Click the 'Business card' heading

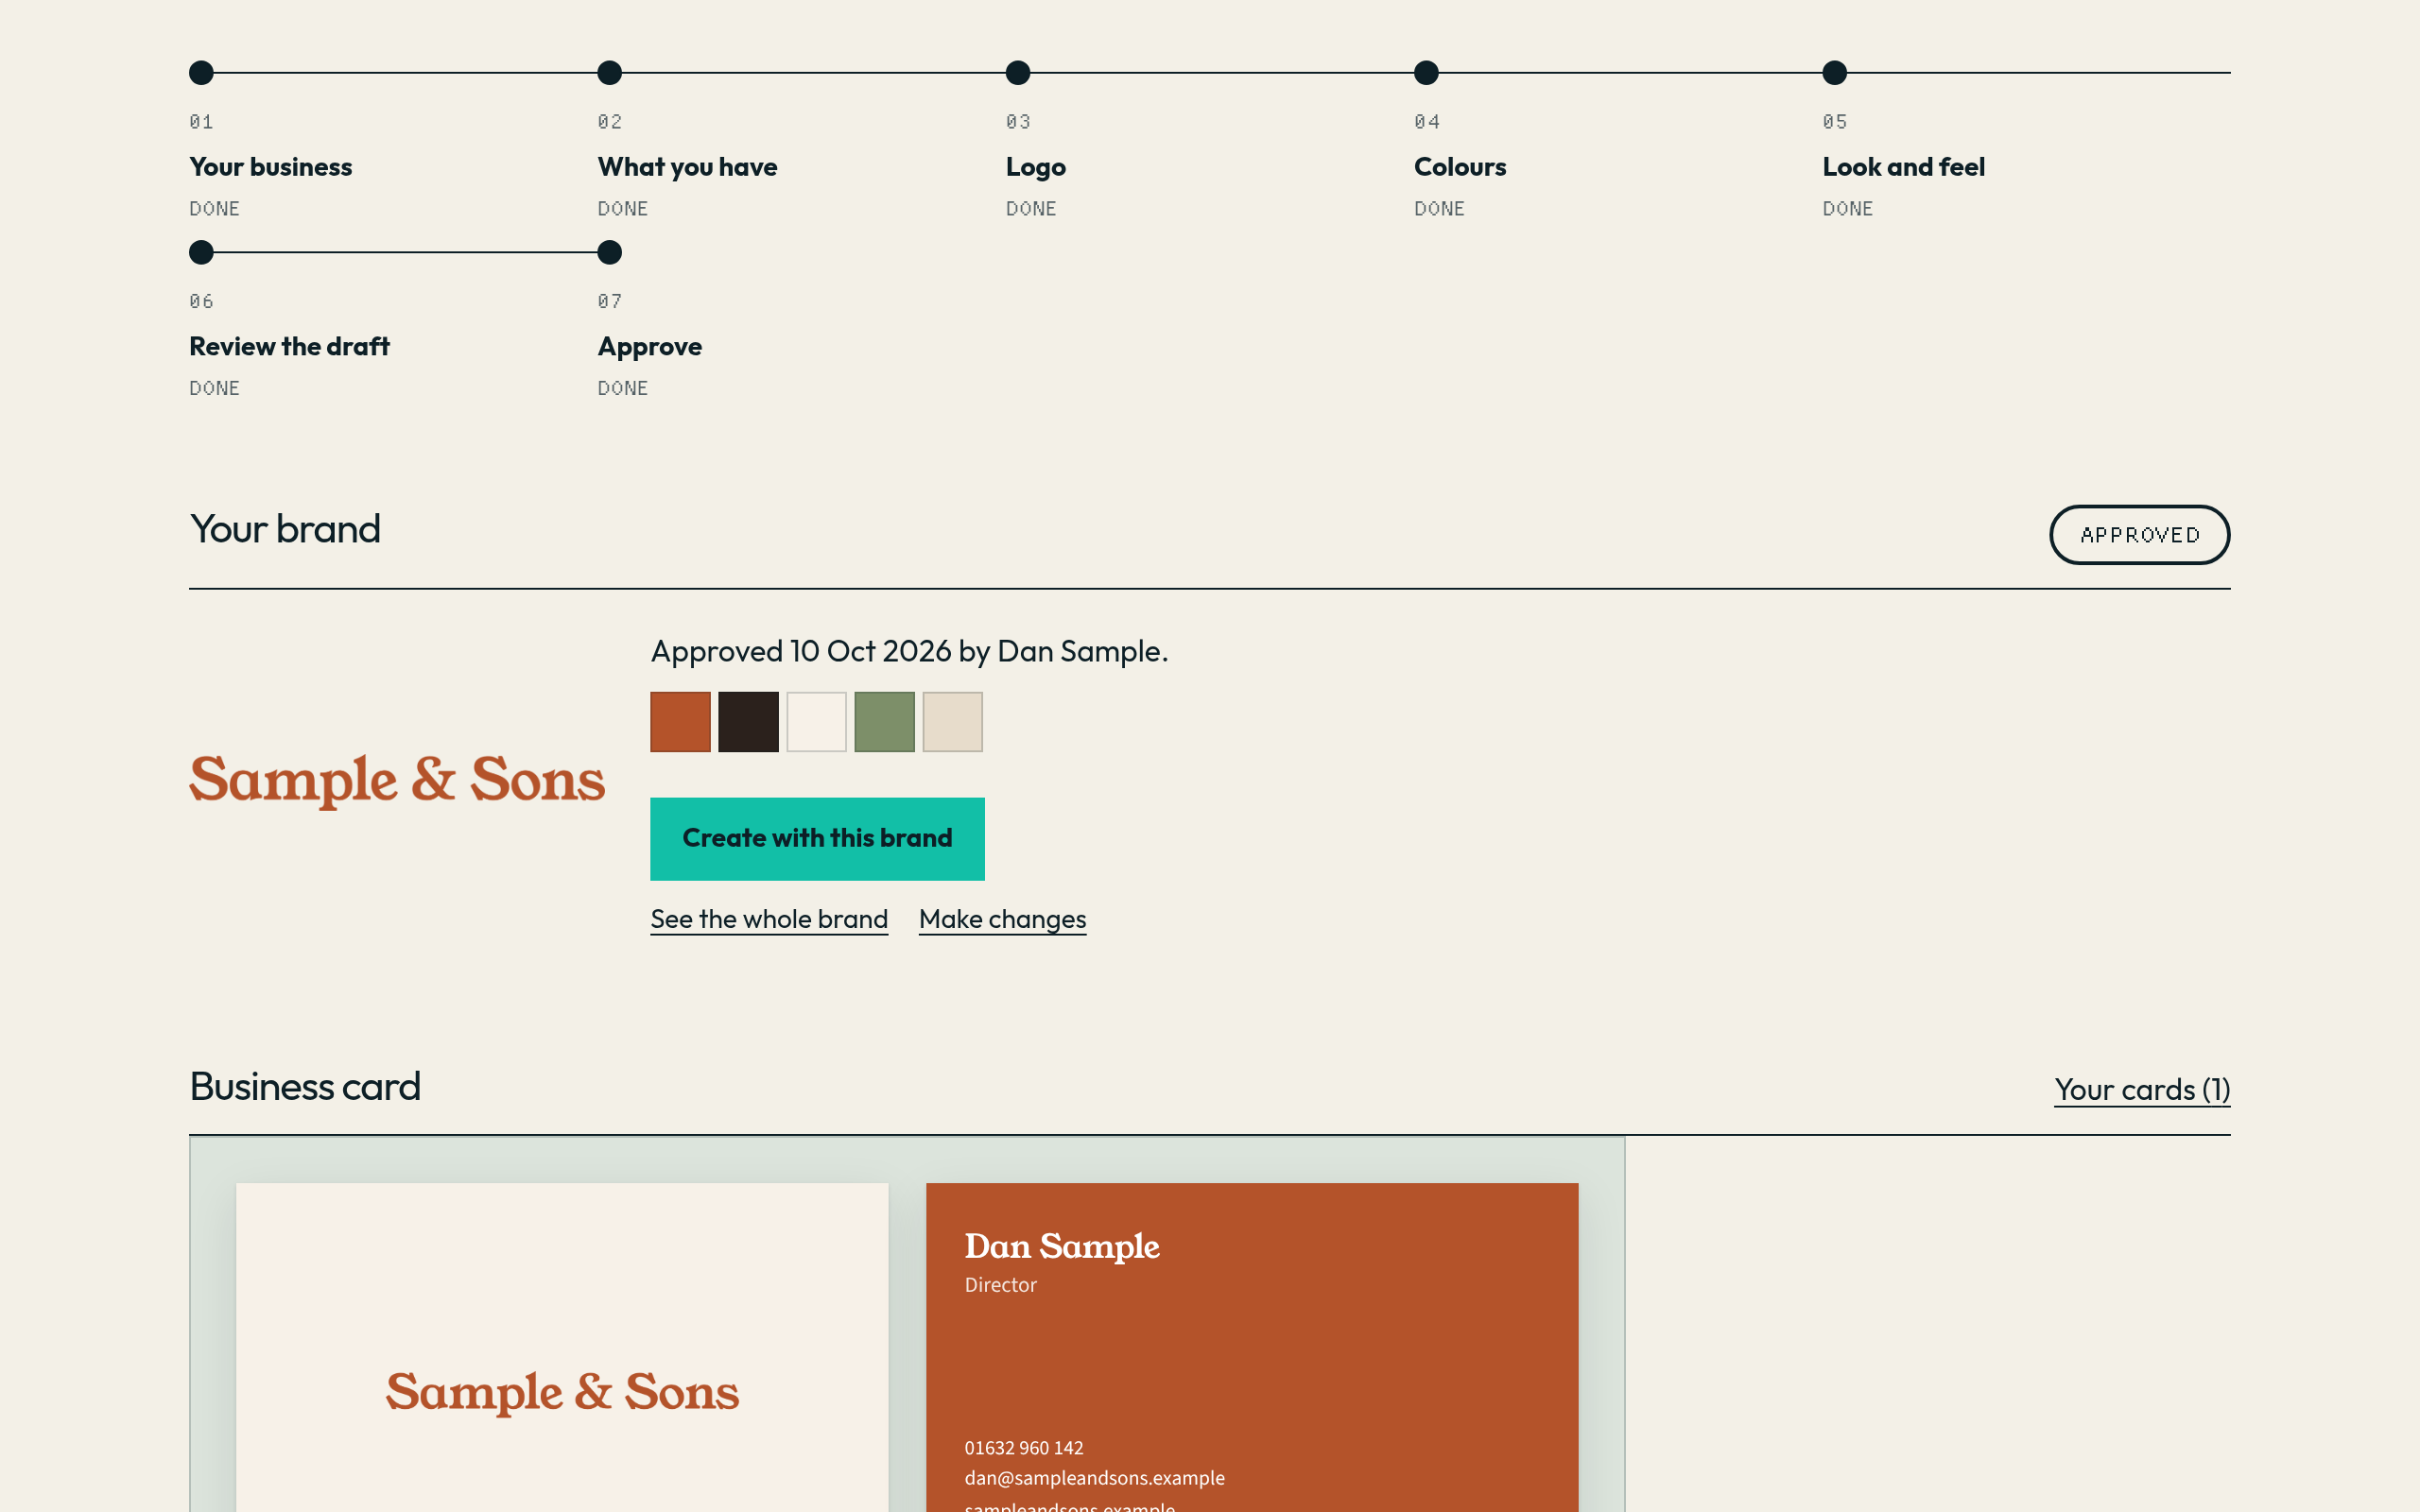coord(305,1087)
